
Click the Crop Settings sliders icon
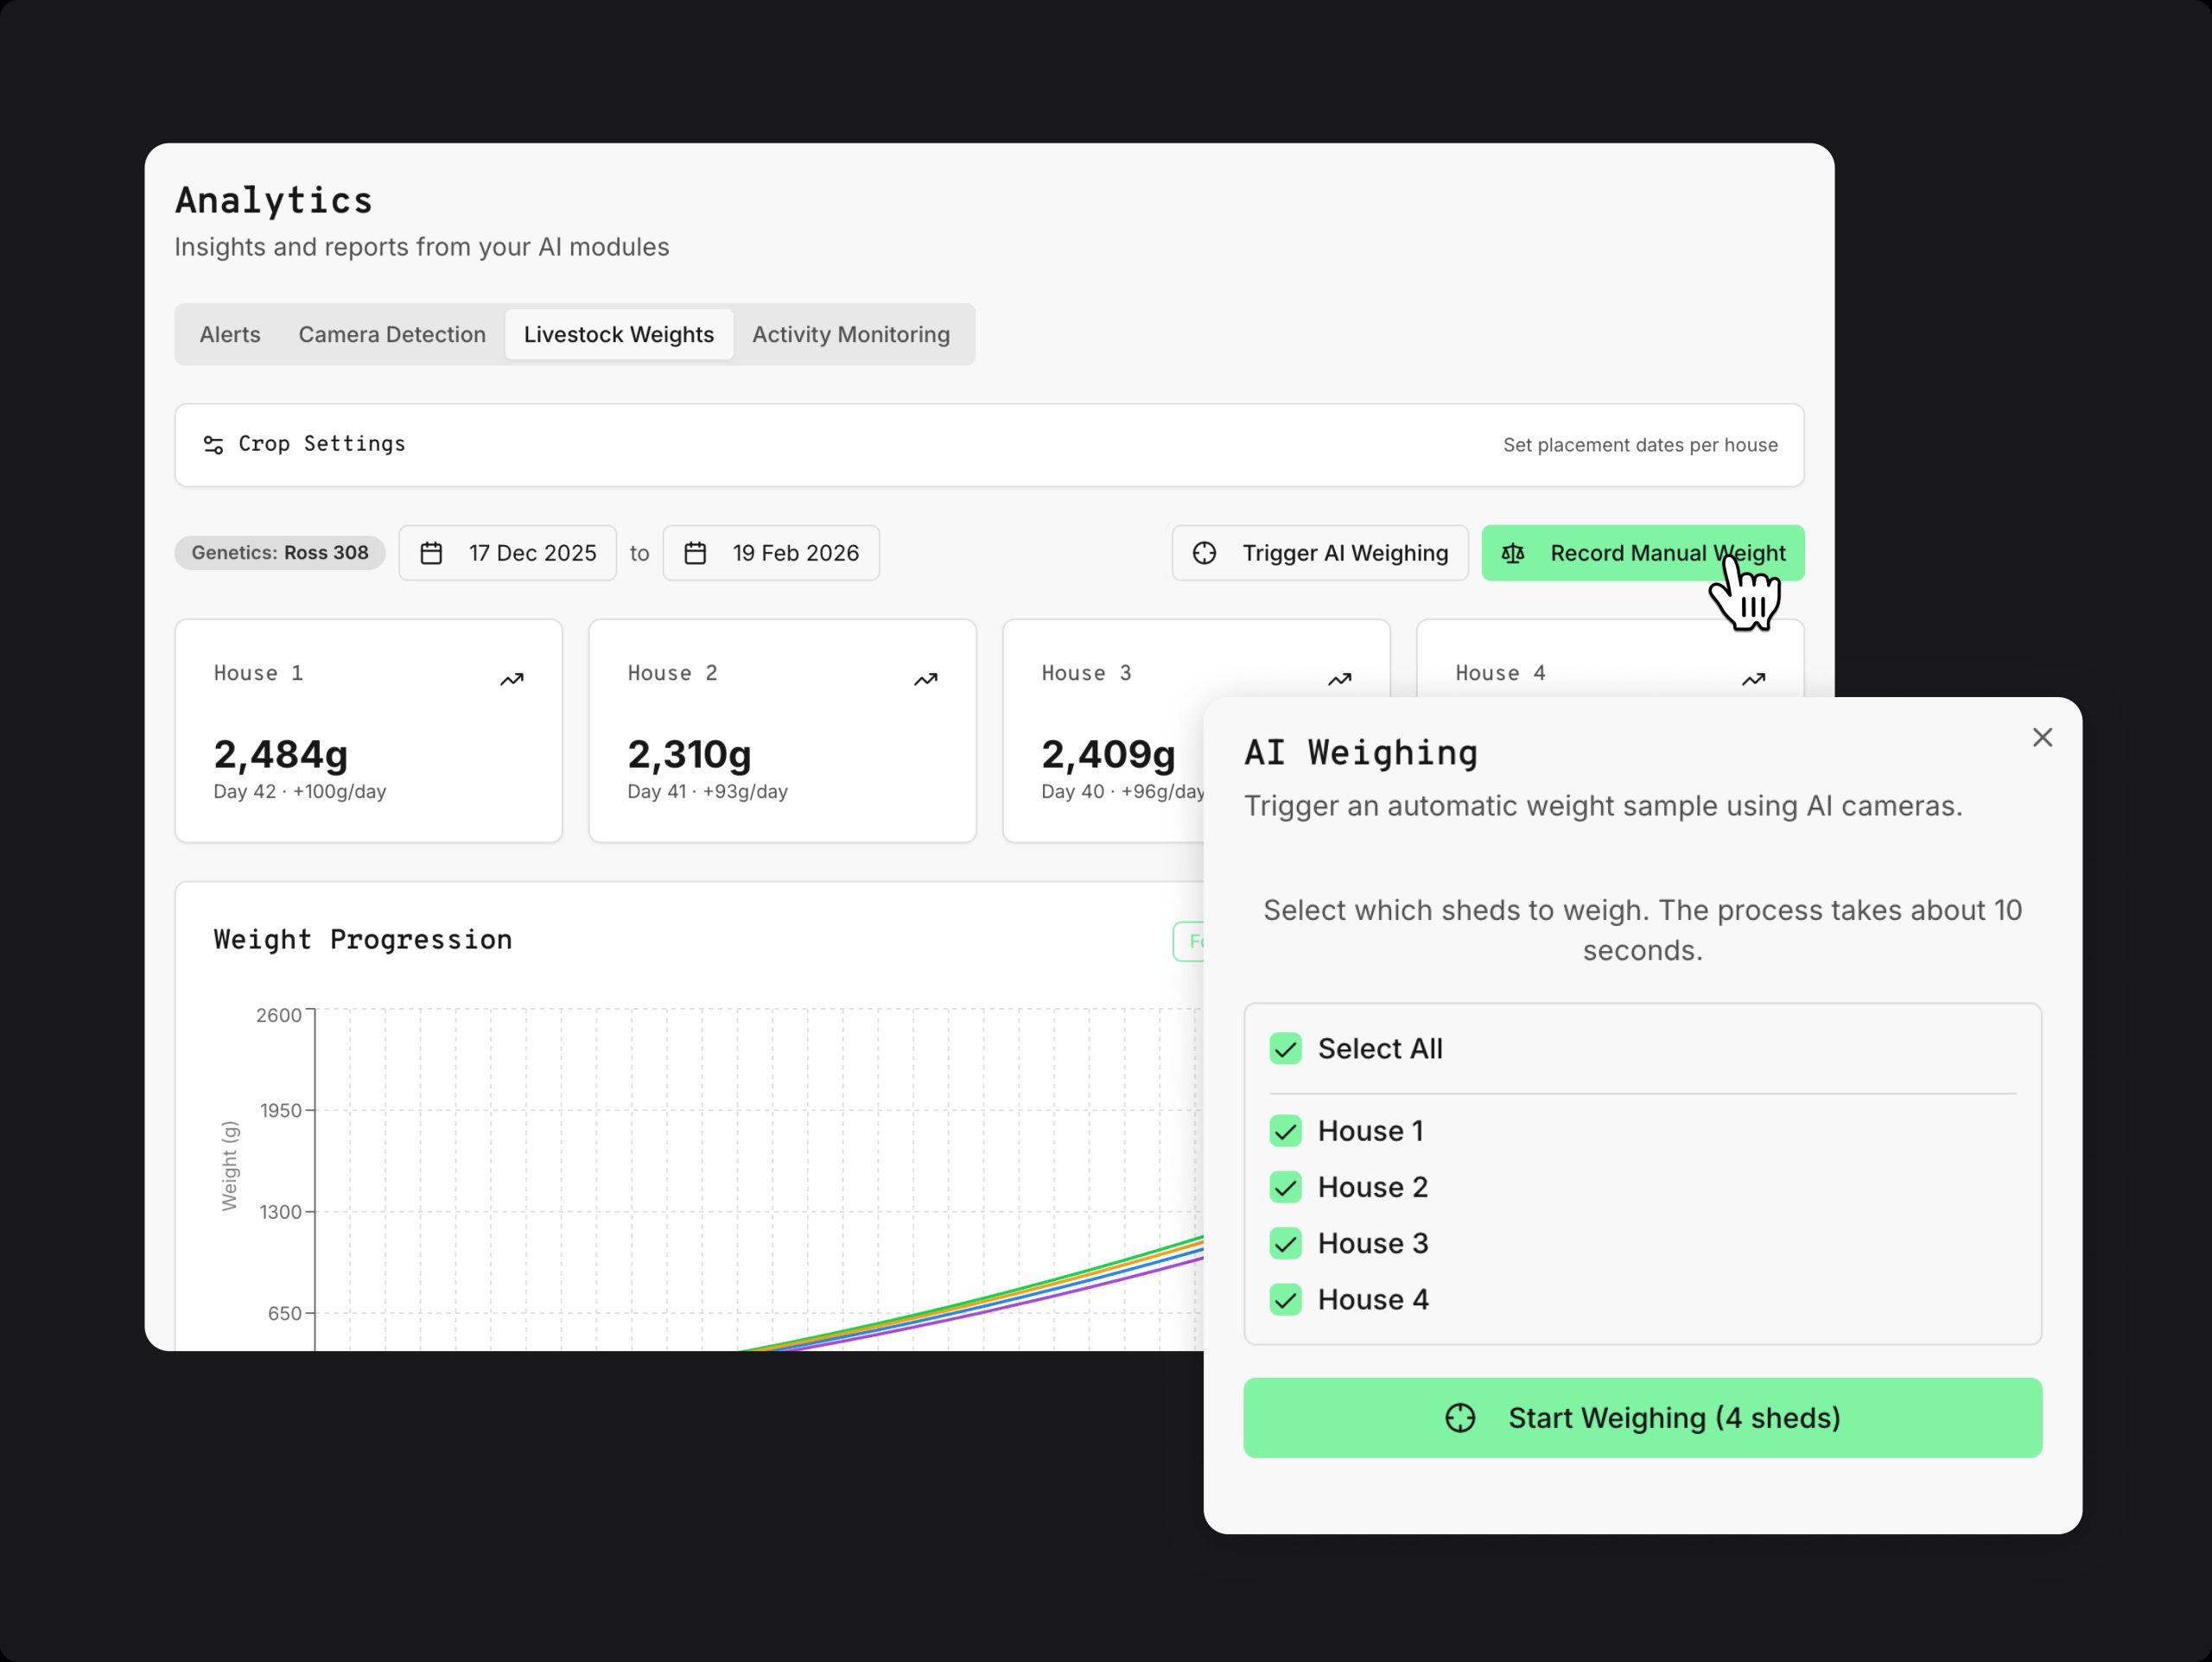click(x=213, y=445)
